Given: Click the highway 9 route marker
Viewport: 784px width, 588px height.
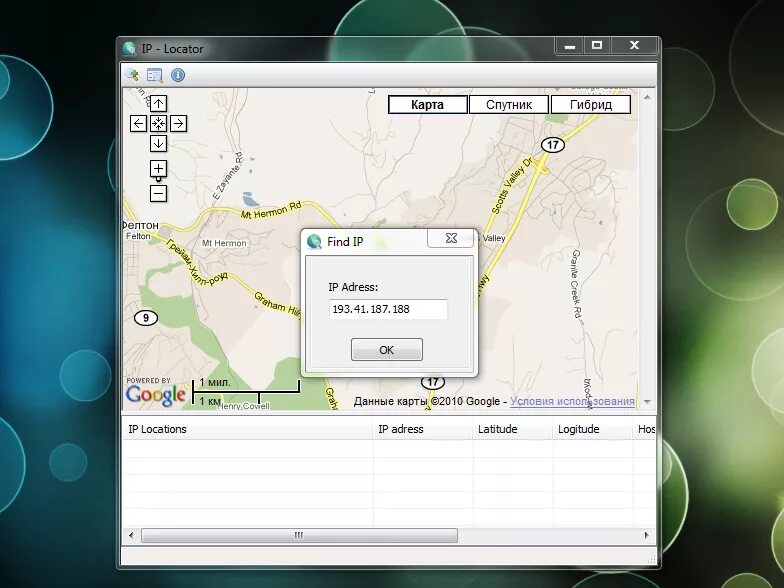Looking at the screenshot, I should coord(146,318).
